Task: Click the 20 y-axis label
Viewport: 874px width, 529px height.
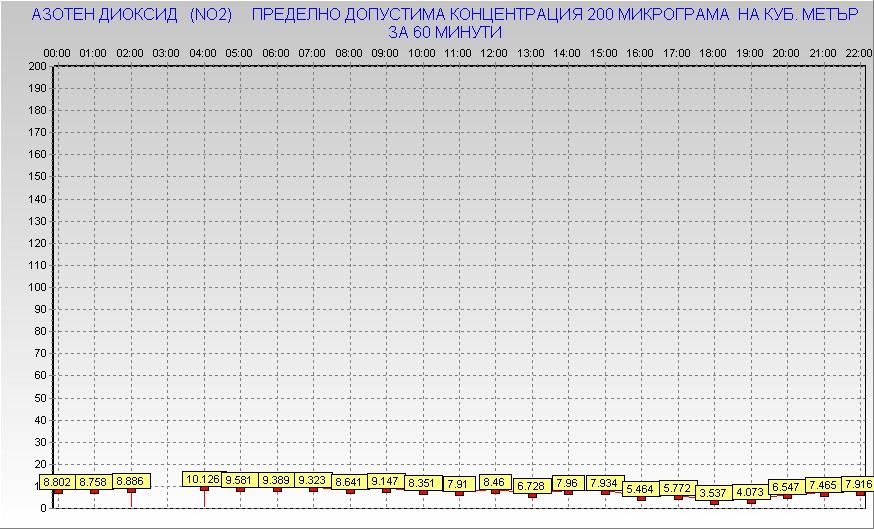Action: [x=42, y=464]
